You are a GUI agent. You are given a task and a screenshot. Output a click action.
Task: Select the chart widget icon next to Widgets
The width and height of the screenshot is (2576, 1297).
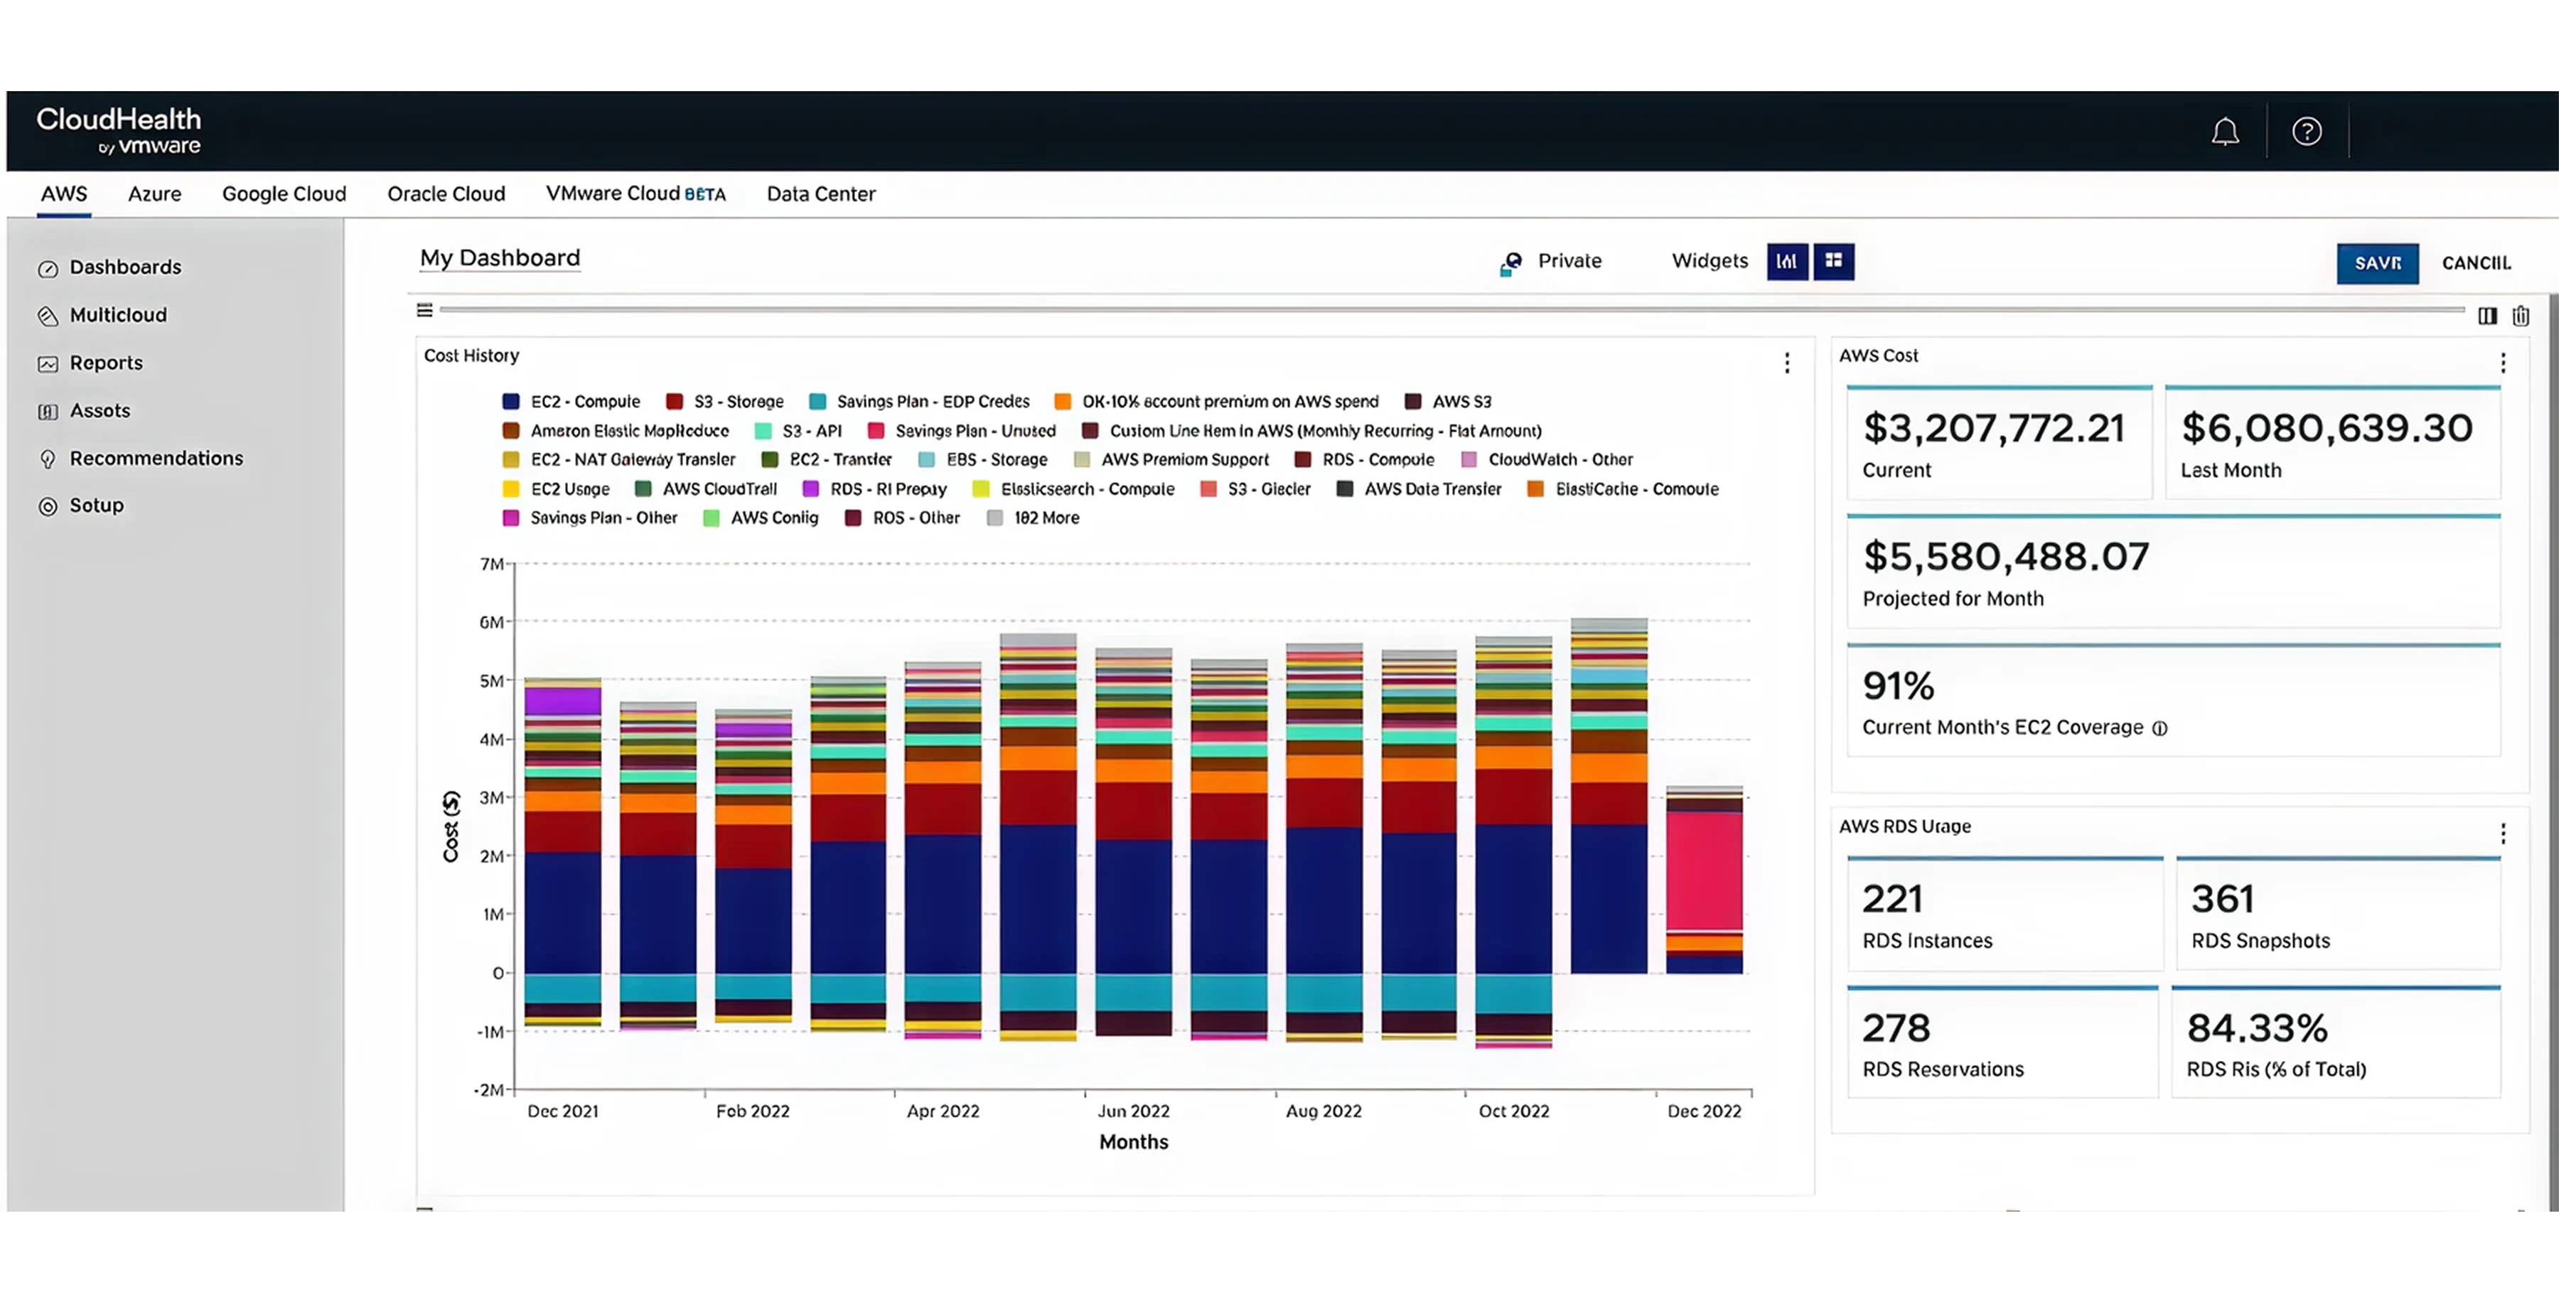pos(1787,261)
